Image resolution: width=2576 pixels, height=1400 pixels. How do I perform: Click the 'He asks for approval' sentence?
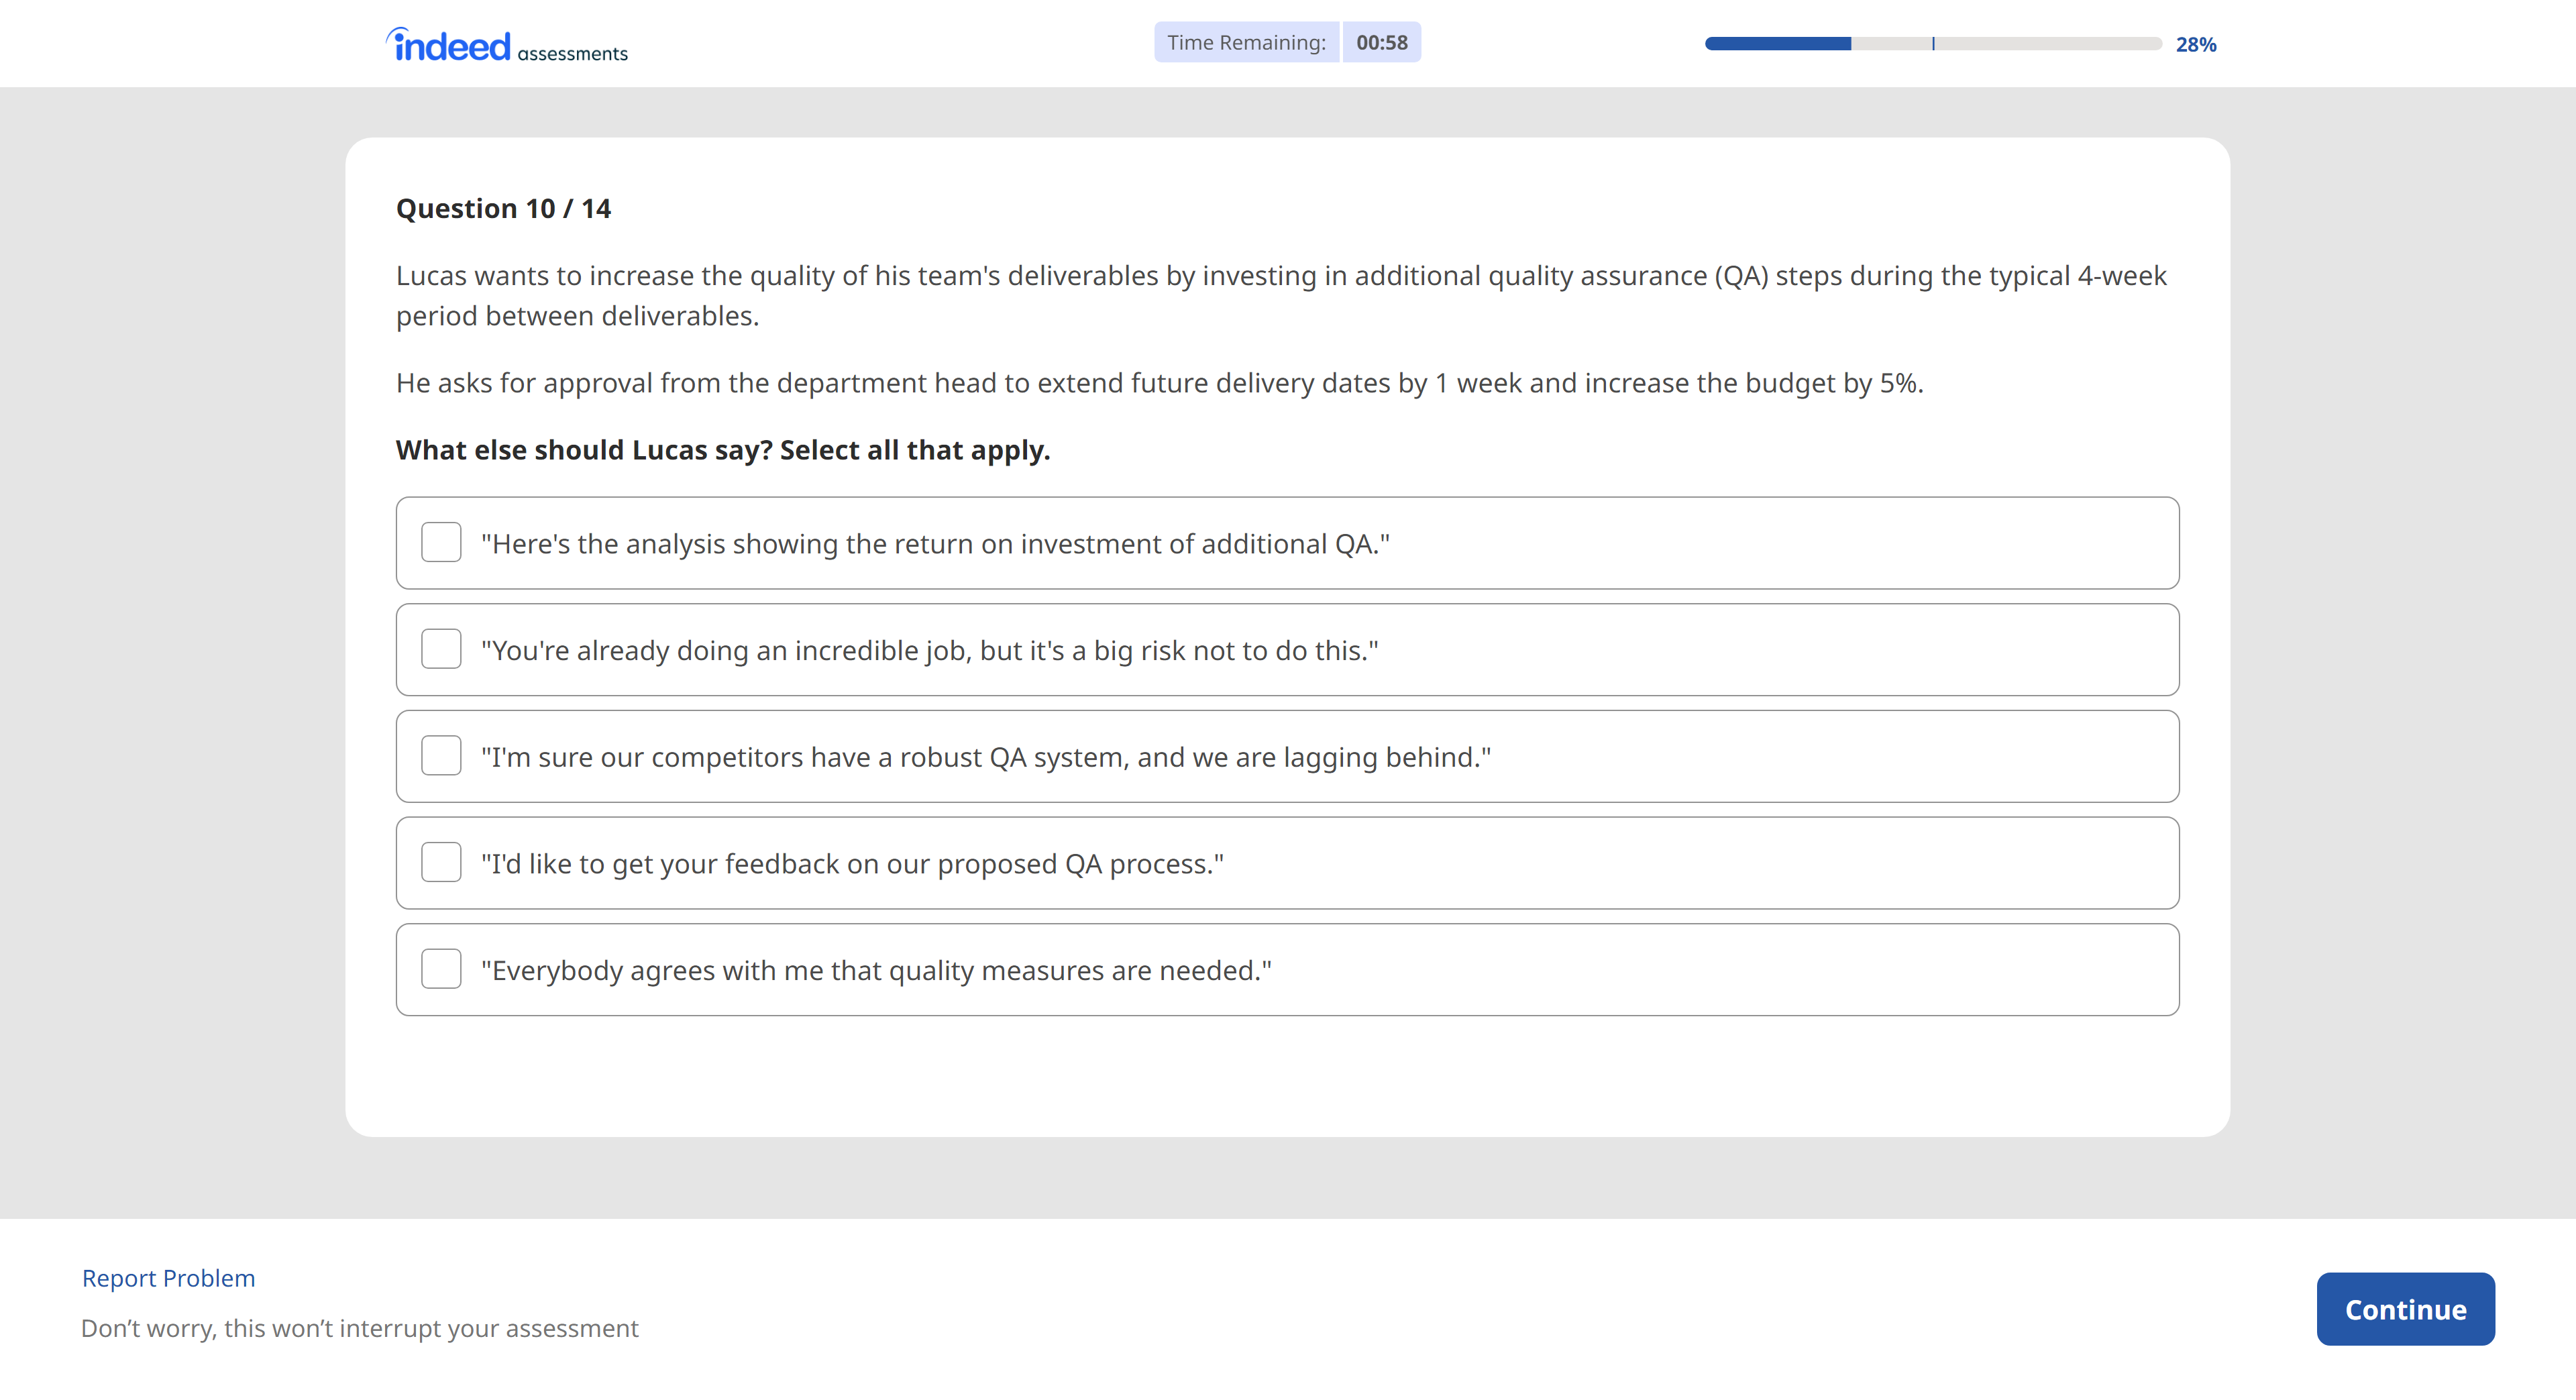(1159, 383)
